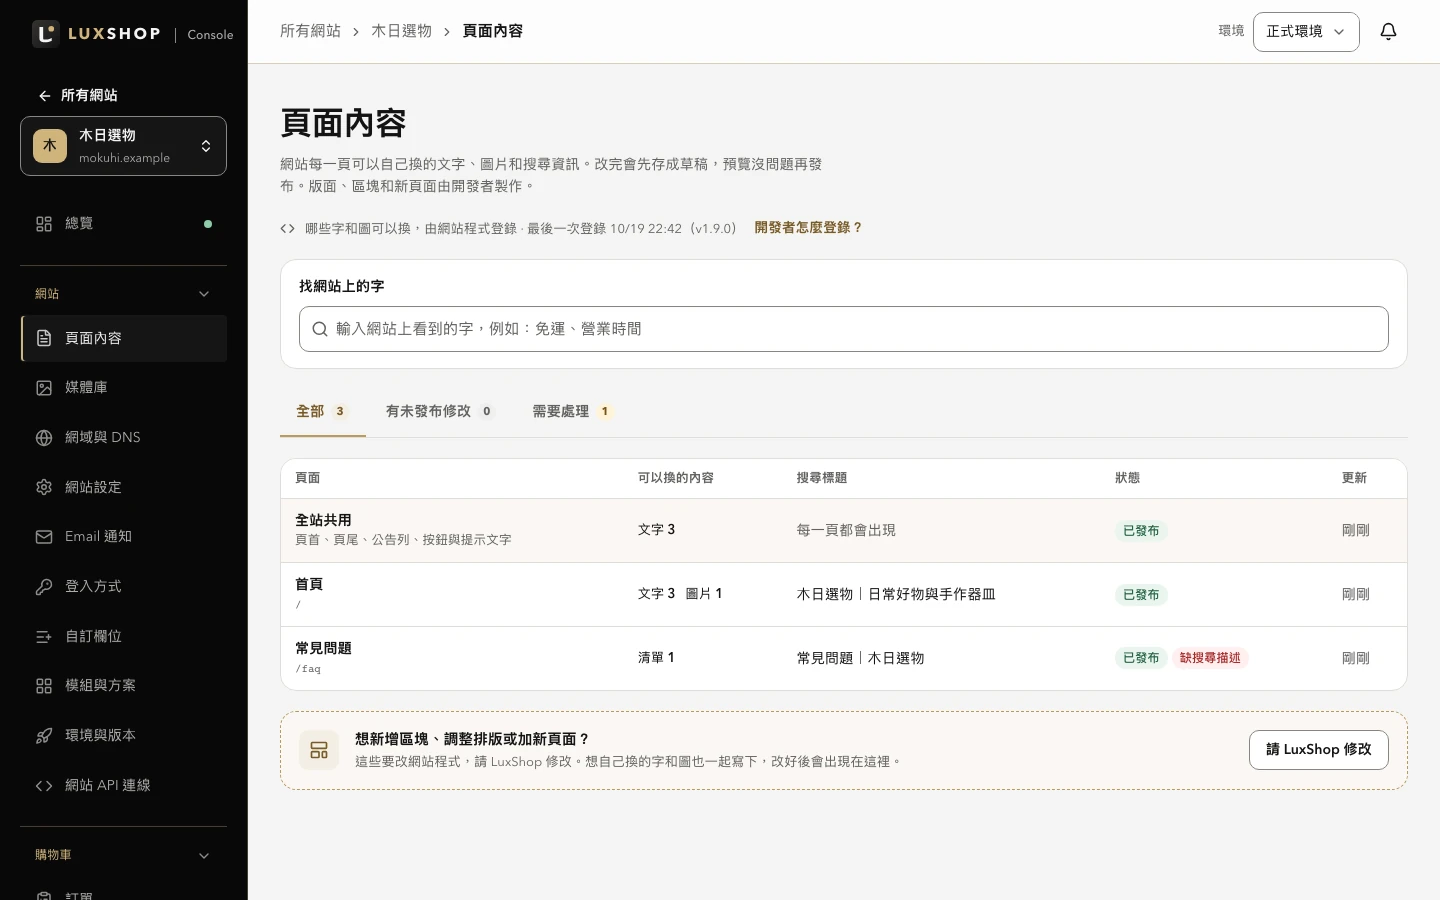Viewport: 1440px width, 900px height.
Task: Click the 木日選物 breadcrumb
Action: (401, 31)
